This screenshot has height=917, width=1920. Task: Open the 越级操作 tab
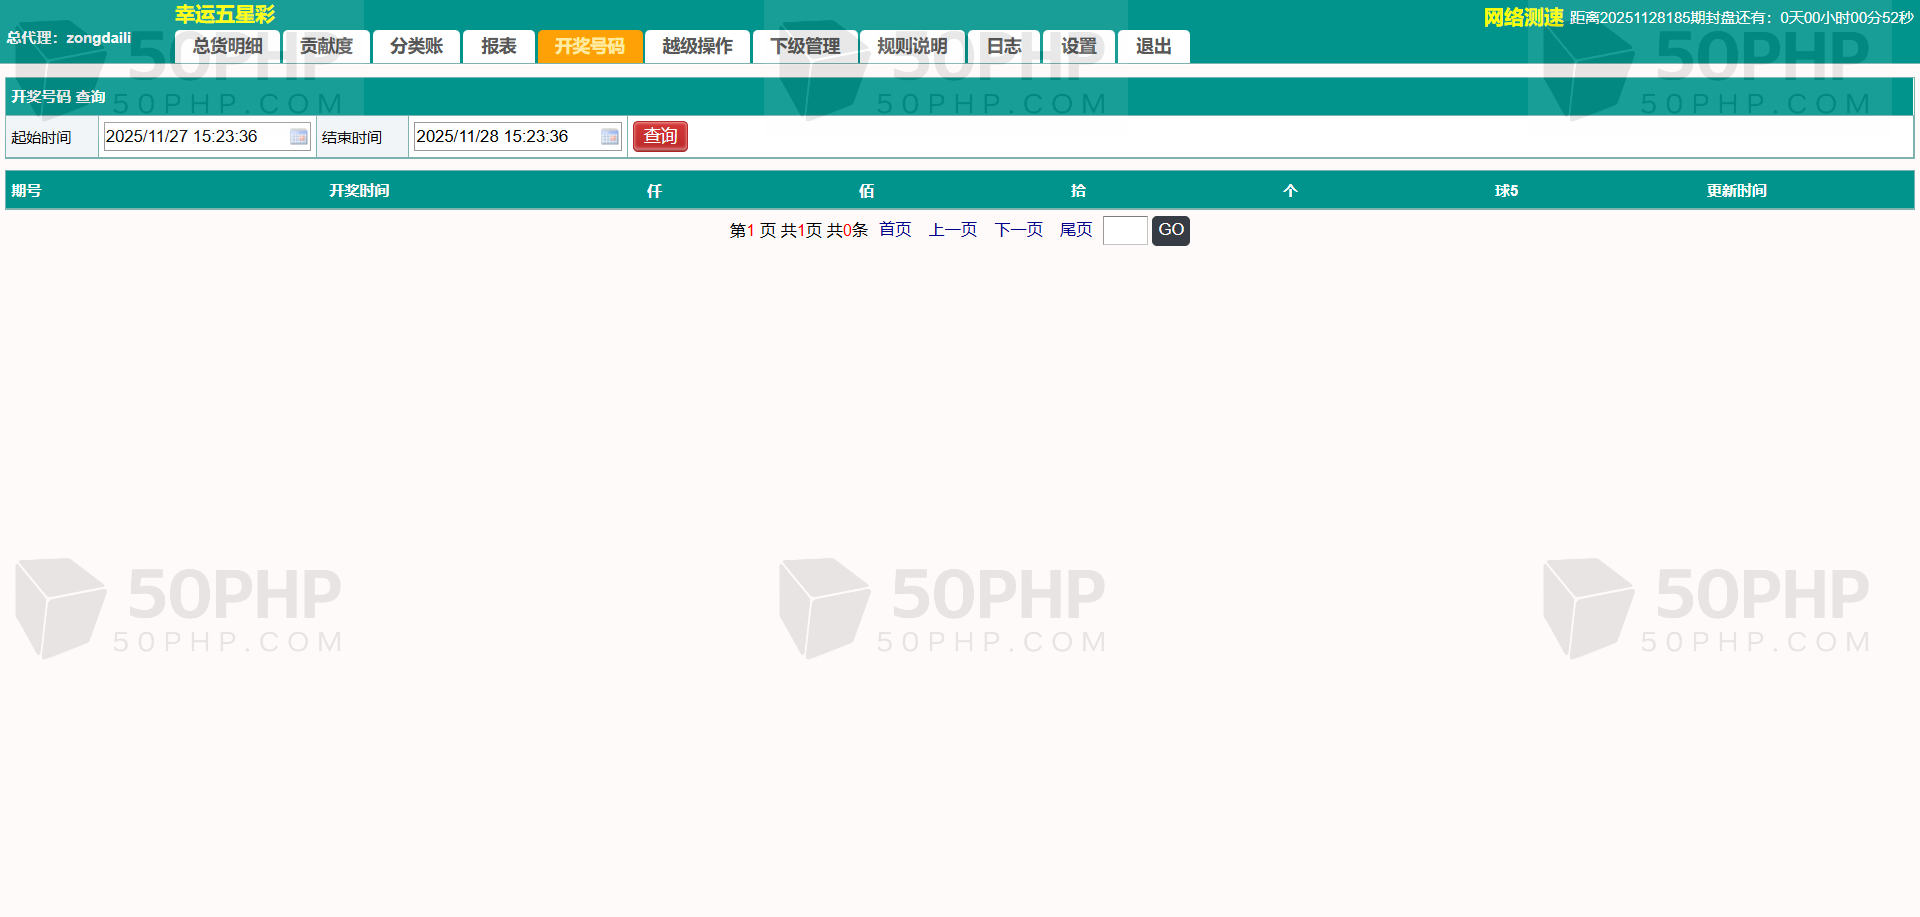[x=697, y=47]
